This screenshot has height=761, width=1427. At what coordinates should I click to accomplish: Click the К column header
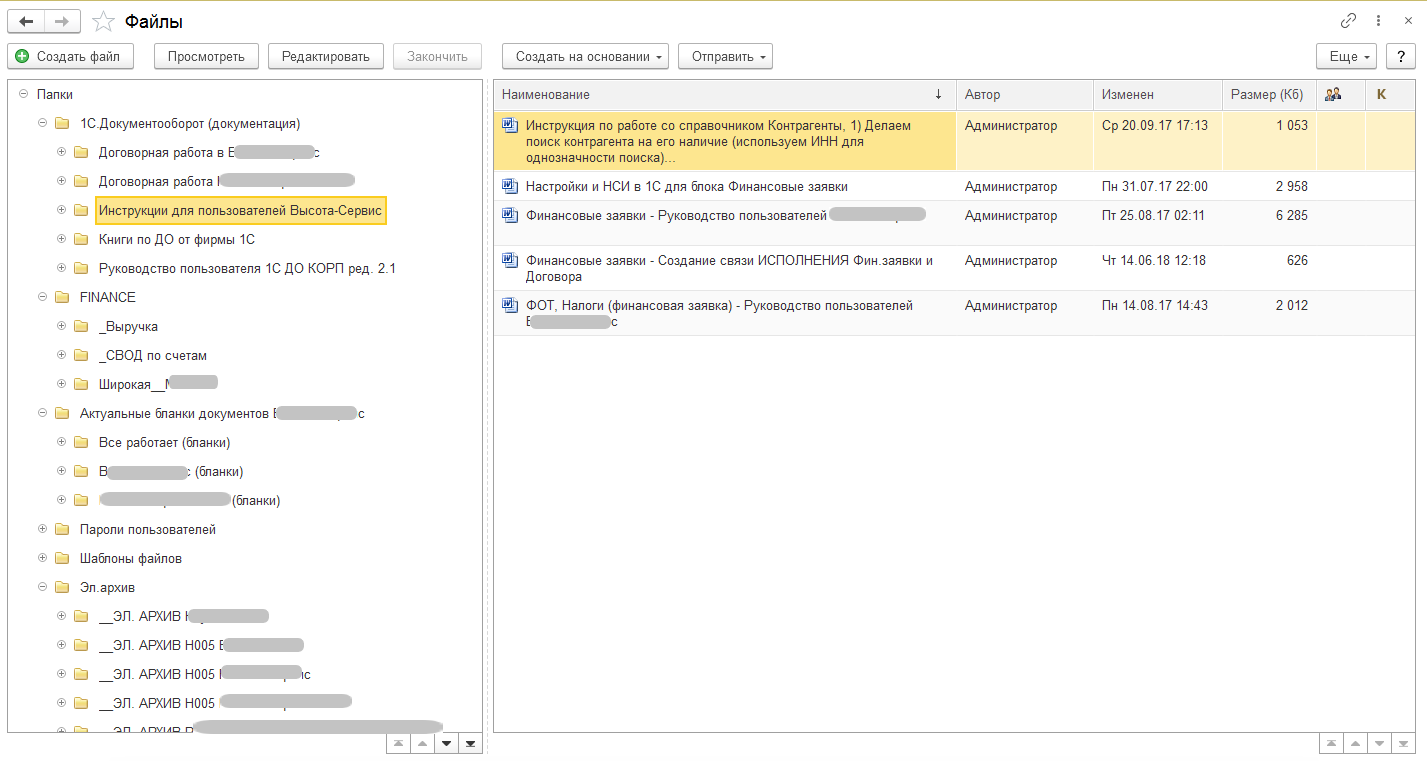[1390, 94]
